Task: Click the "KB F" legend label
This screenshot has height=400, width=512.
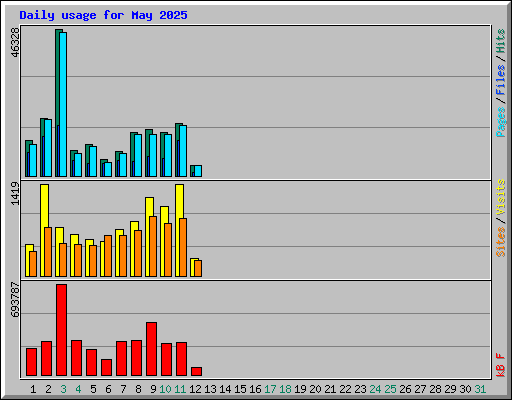Action: [500, 365]
